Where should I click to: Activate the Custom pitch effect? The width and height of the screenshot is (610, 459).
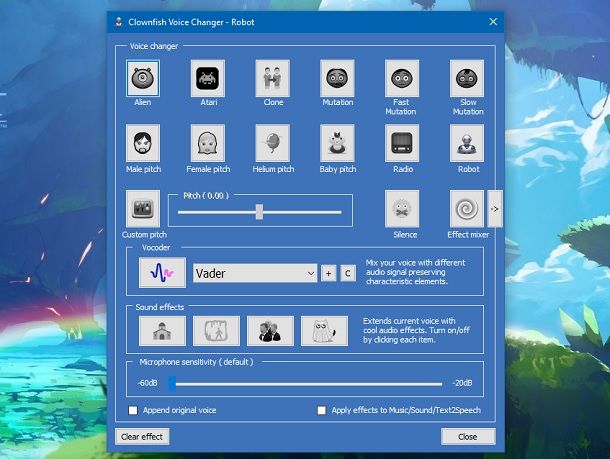pos(143,208)
